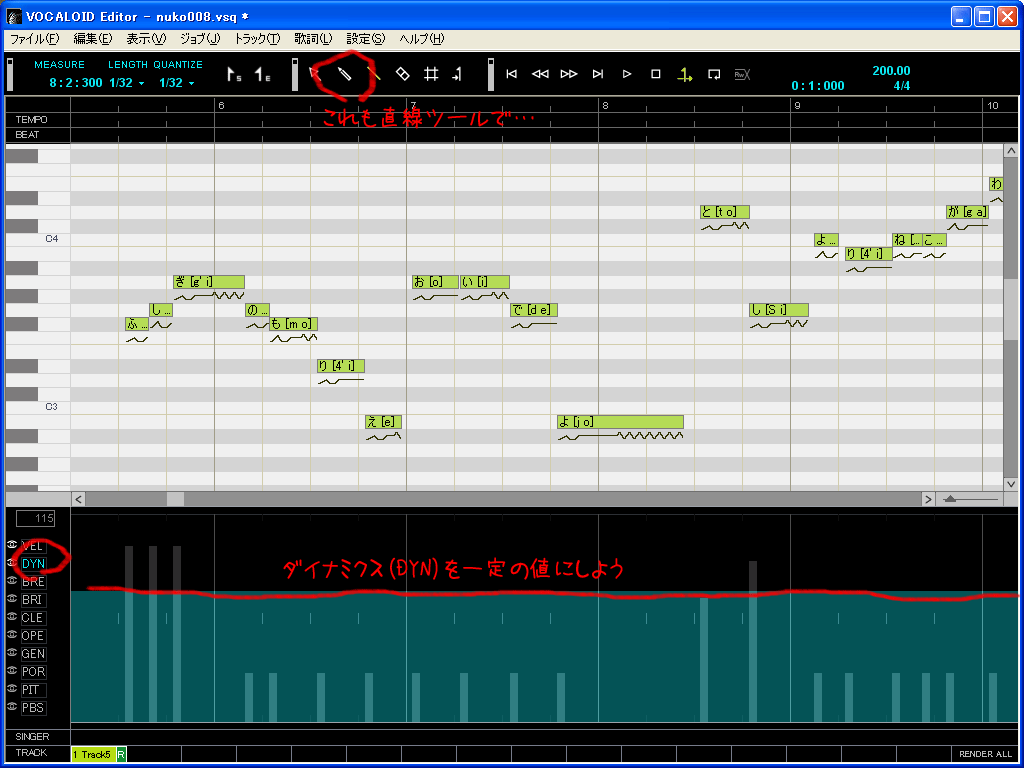1024x768 pixels.
Task: Open the ヘルプ(H) menu
Action: (421, 39)
